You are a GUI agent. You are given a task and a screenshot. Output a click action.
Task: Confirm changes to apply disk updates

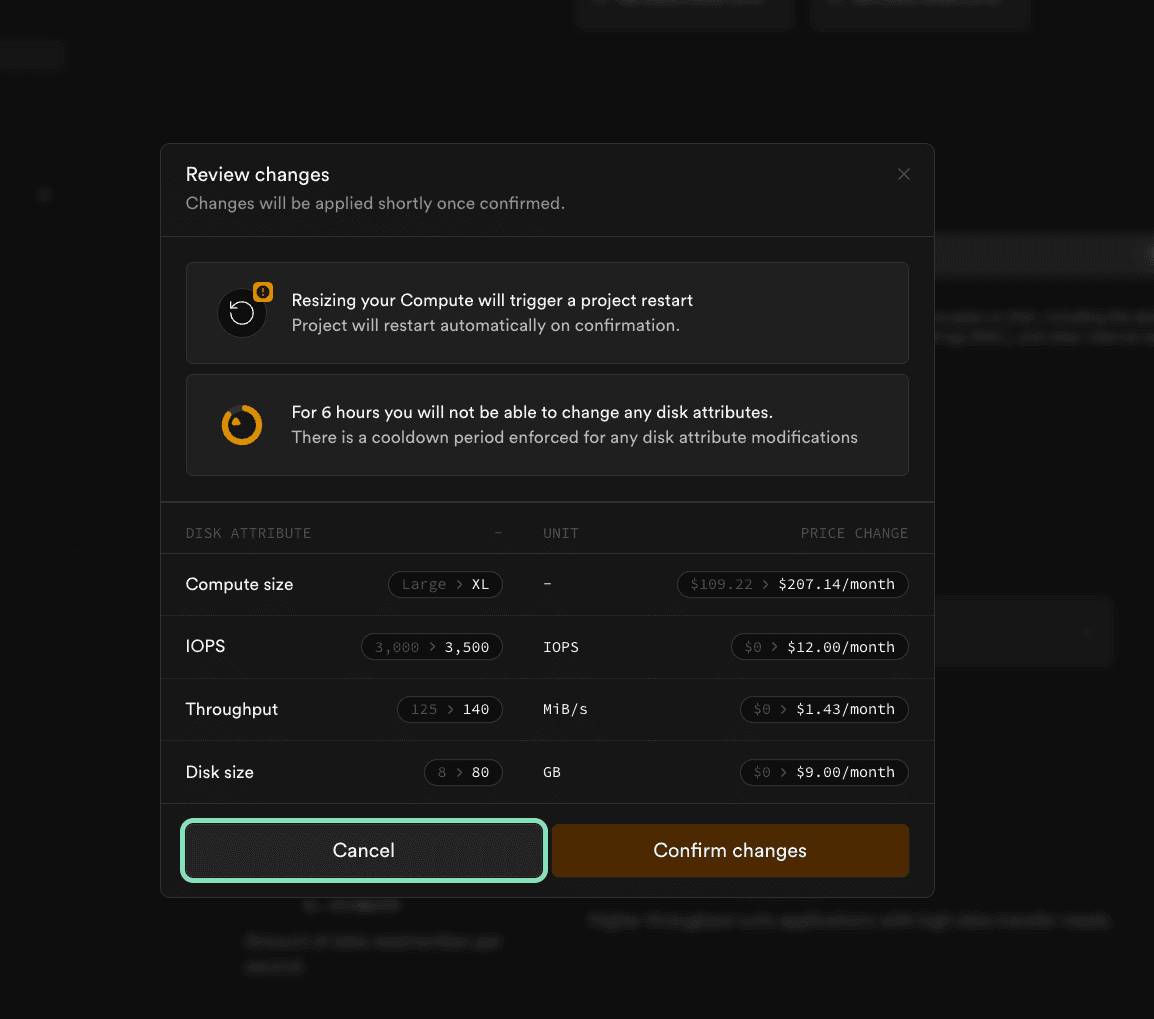point(730,851)
